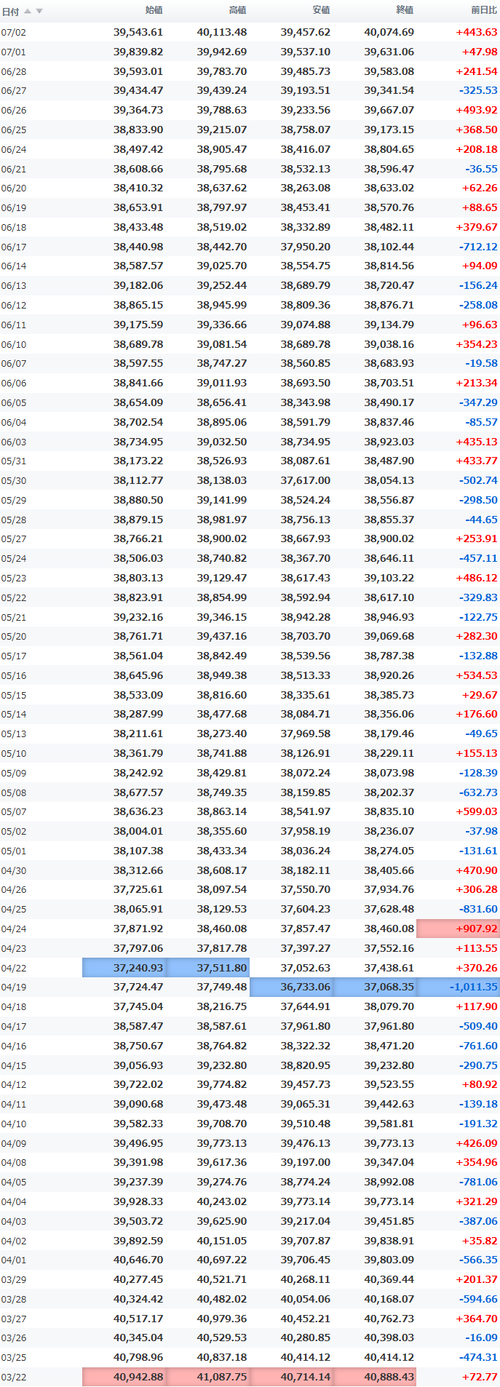500x1387 pixels.
Task: Select the 06/17 change value -712.12
Action: pyautogui.click(x=477, y=246)
